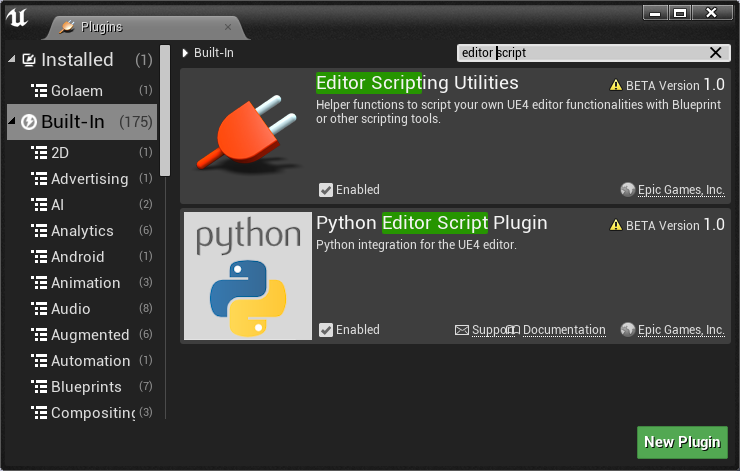This screenshot has height=471, width=740.
Task: Open the AI plugins category
Action: pos(82,204)
